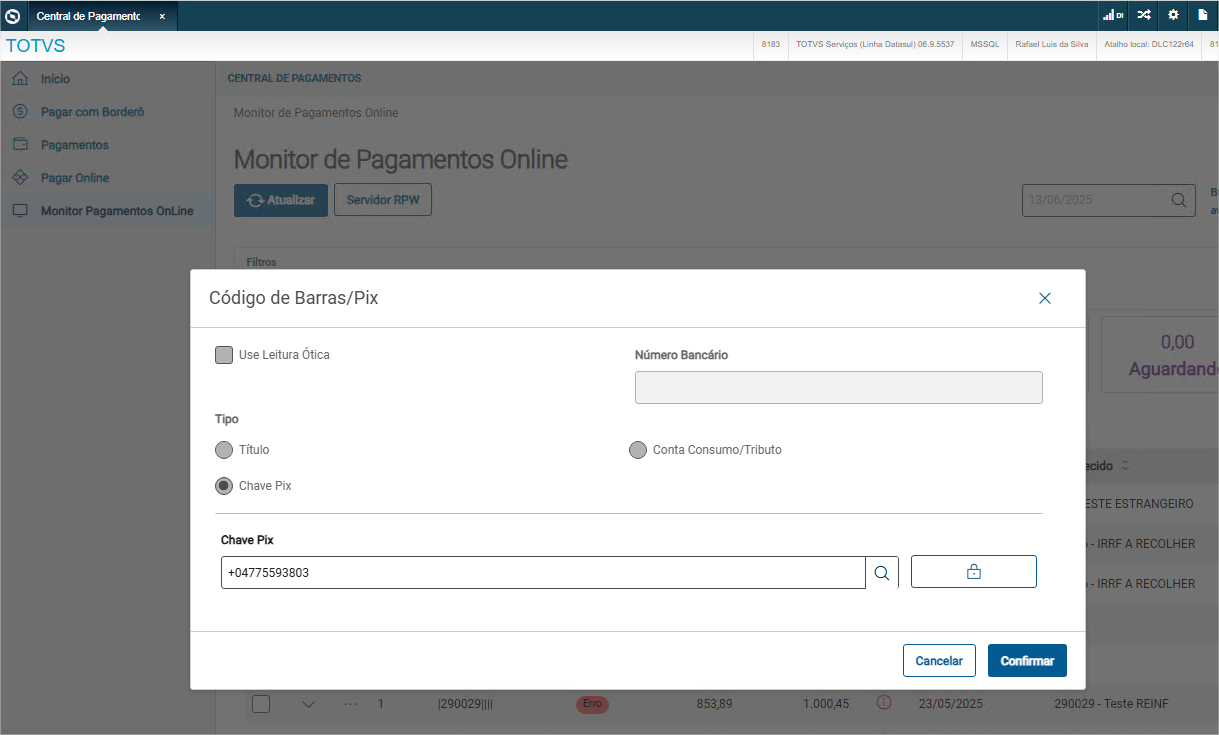The width and height of the screenshot is (1219, 735).
Task: Open the three-dots menu in row 290029
Action: tap(350, 704)
